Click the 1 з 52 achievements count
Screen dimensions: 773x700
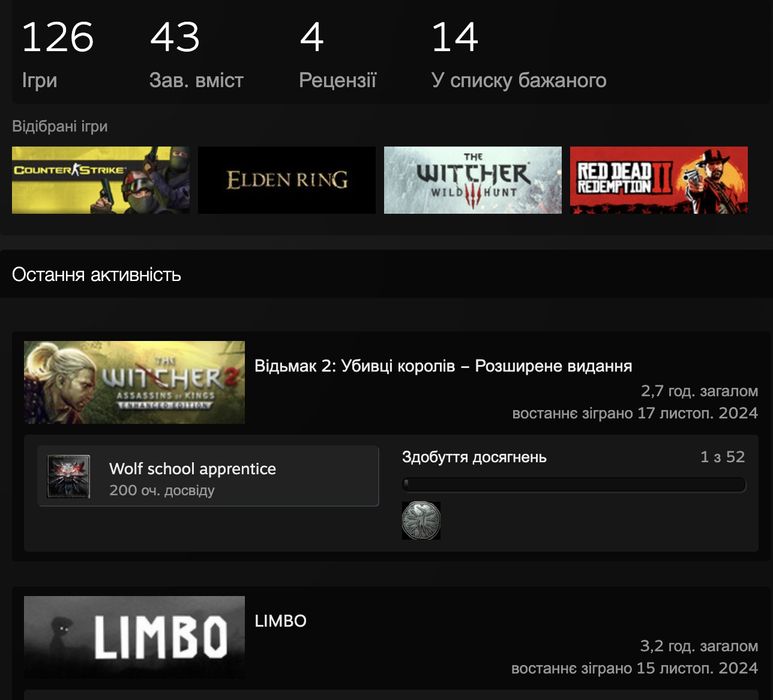point(722,456)
